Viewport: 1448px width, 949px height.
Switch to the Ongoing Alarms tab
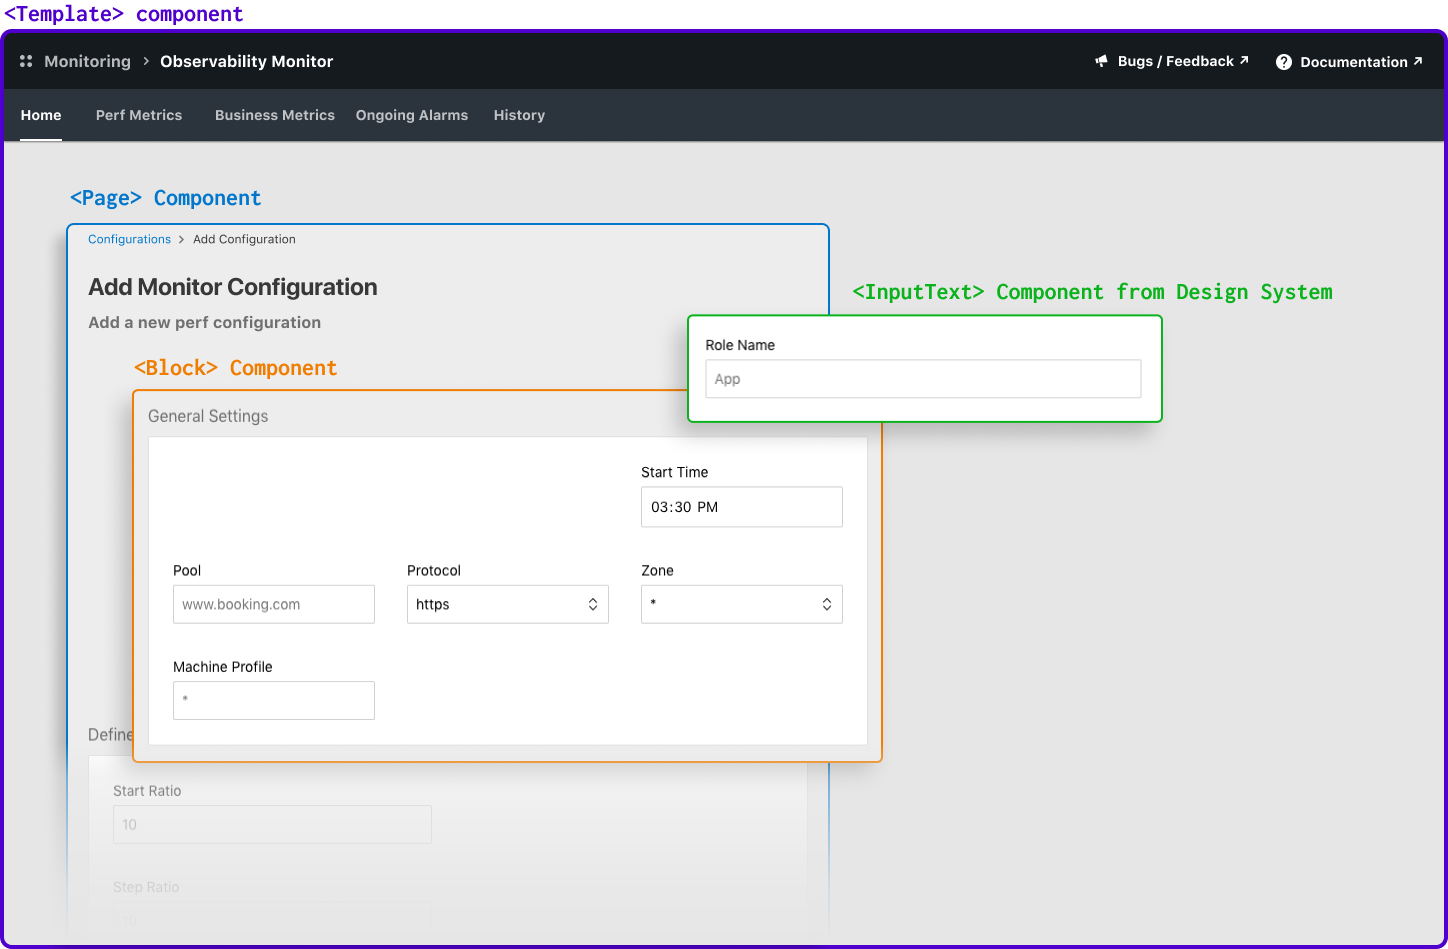[x=411, y=115]
